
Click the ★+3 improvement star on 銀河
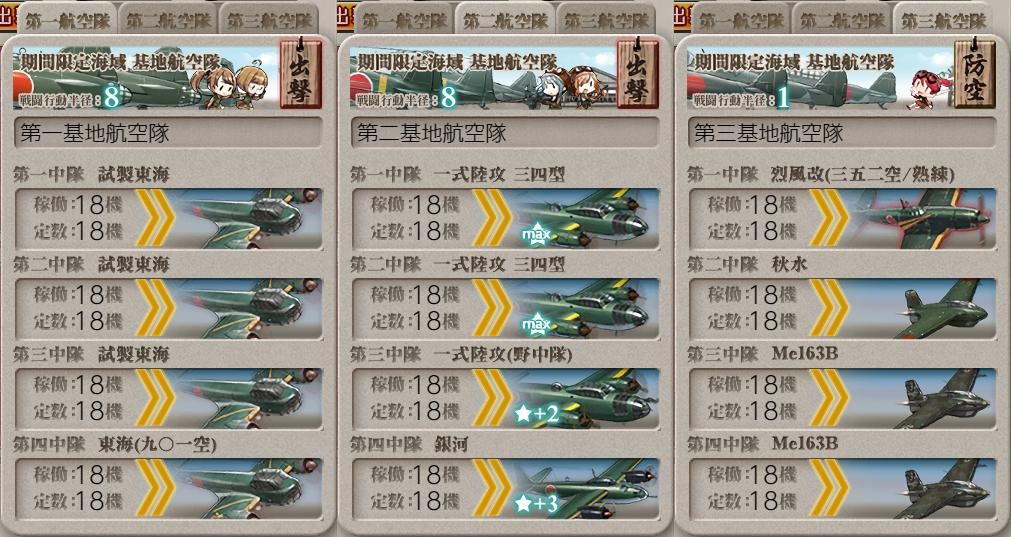[x=536, y=503]
